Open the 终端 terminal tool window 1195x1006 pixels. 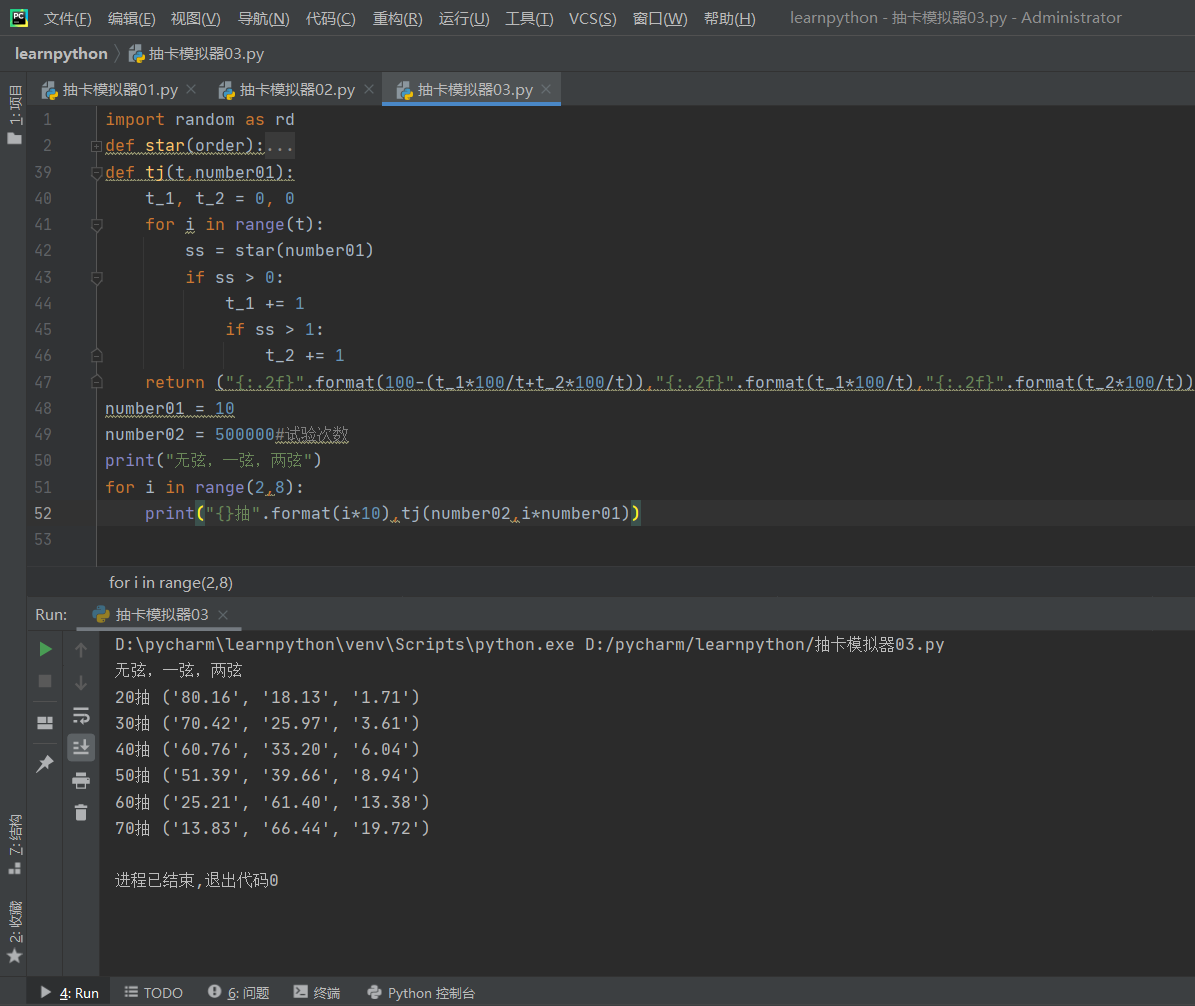(x=317, y=993)
